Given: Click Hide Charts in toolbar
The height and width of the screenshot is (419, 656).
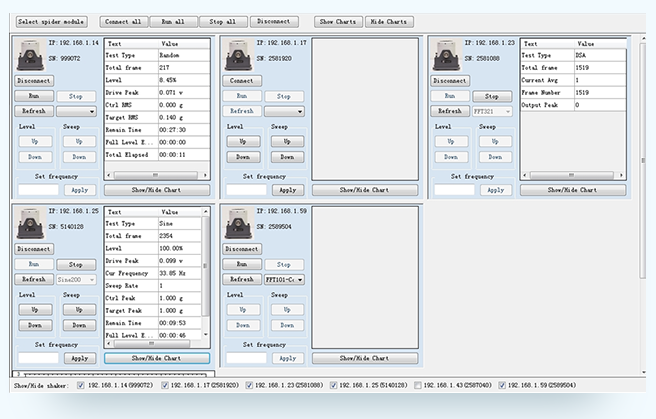Looking at the screenshot, I should coord(389,22).
